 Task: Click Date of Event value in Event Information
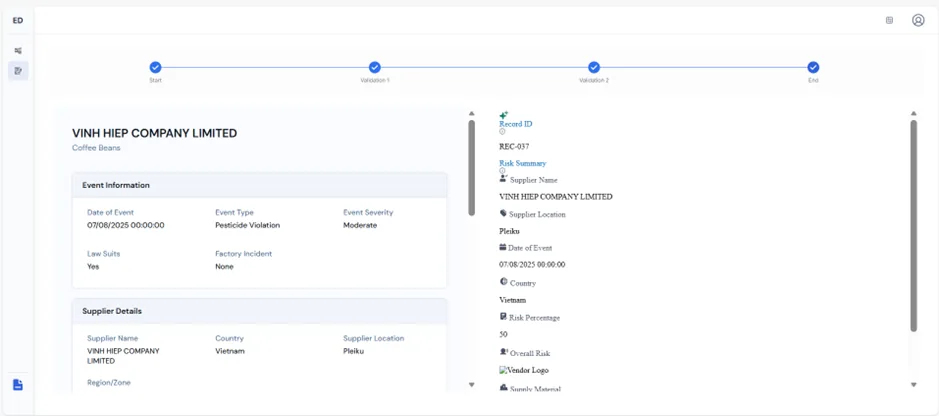click(126, 226)
